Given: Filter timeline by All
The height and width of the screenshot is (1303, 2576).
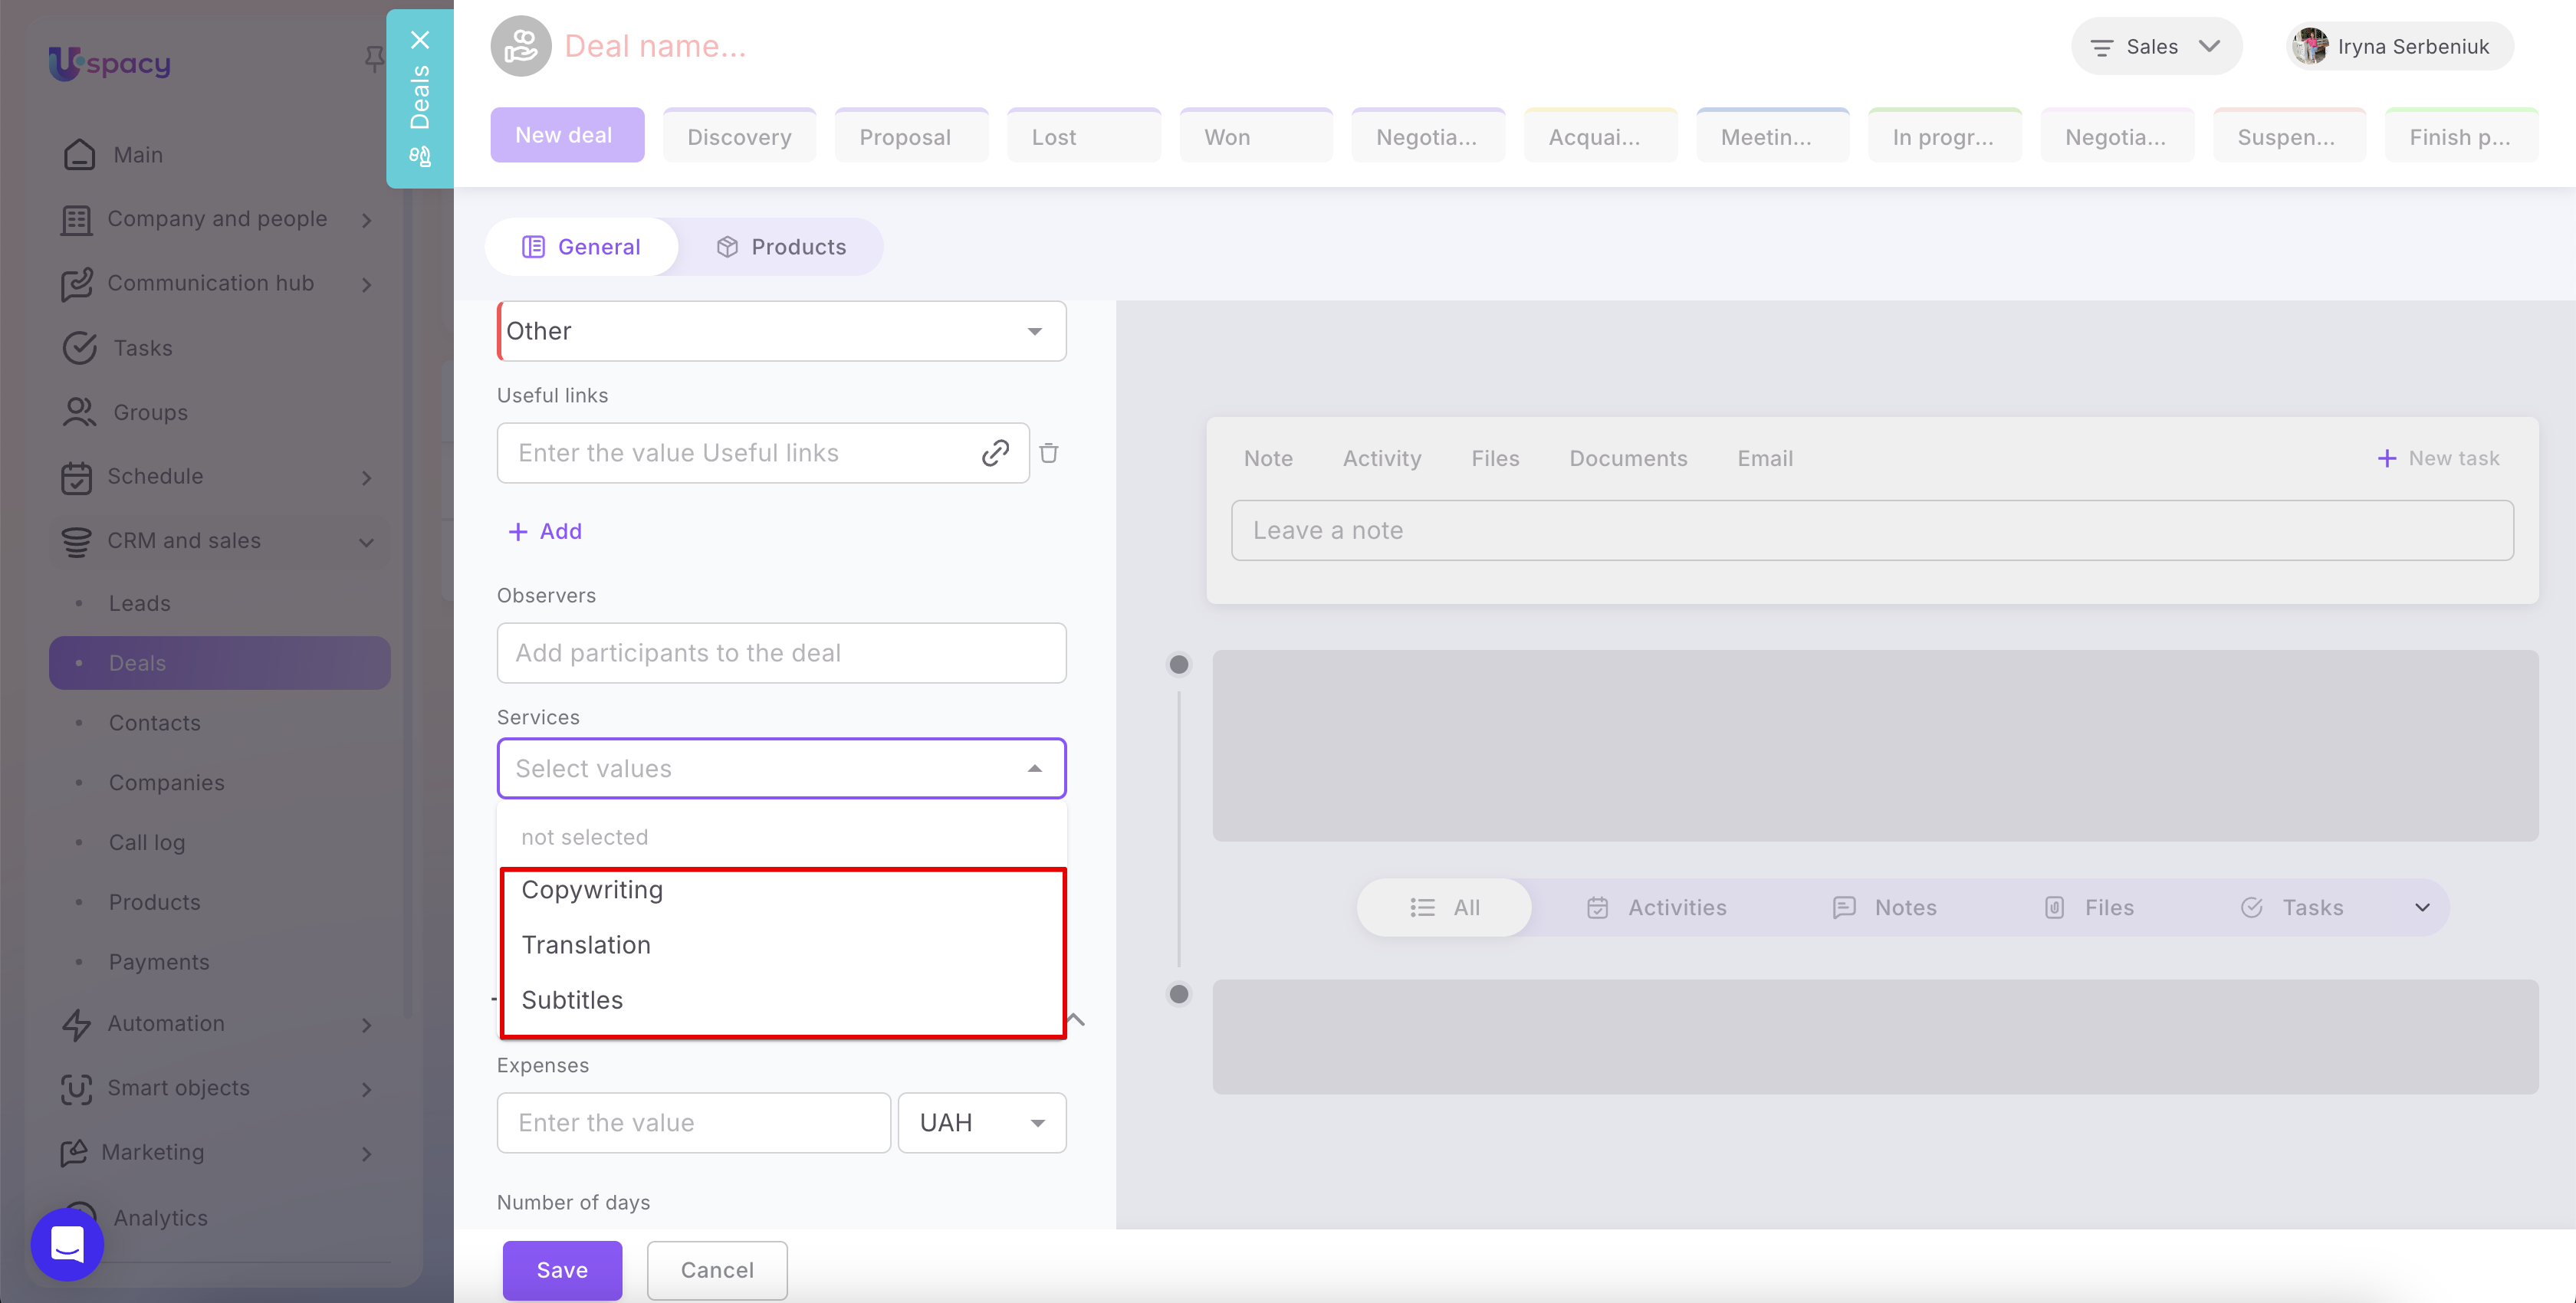Looking at the screenshot, I should 1443,908.
